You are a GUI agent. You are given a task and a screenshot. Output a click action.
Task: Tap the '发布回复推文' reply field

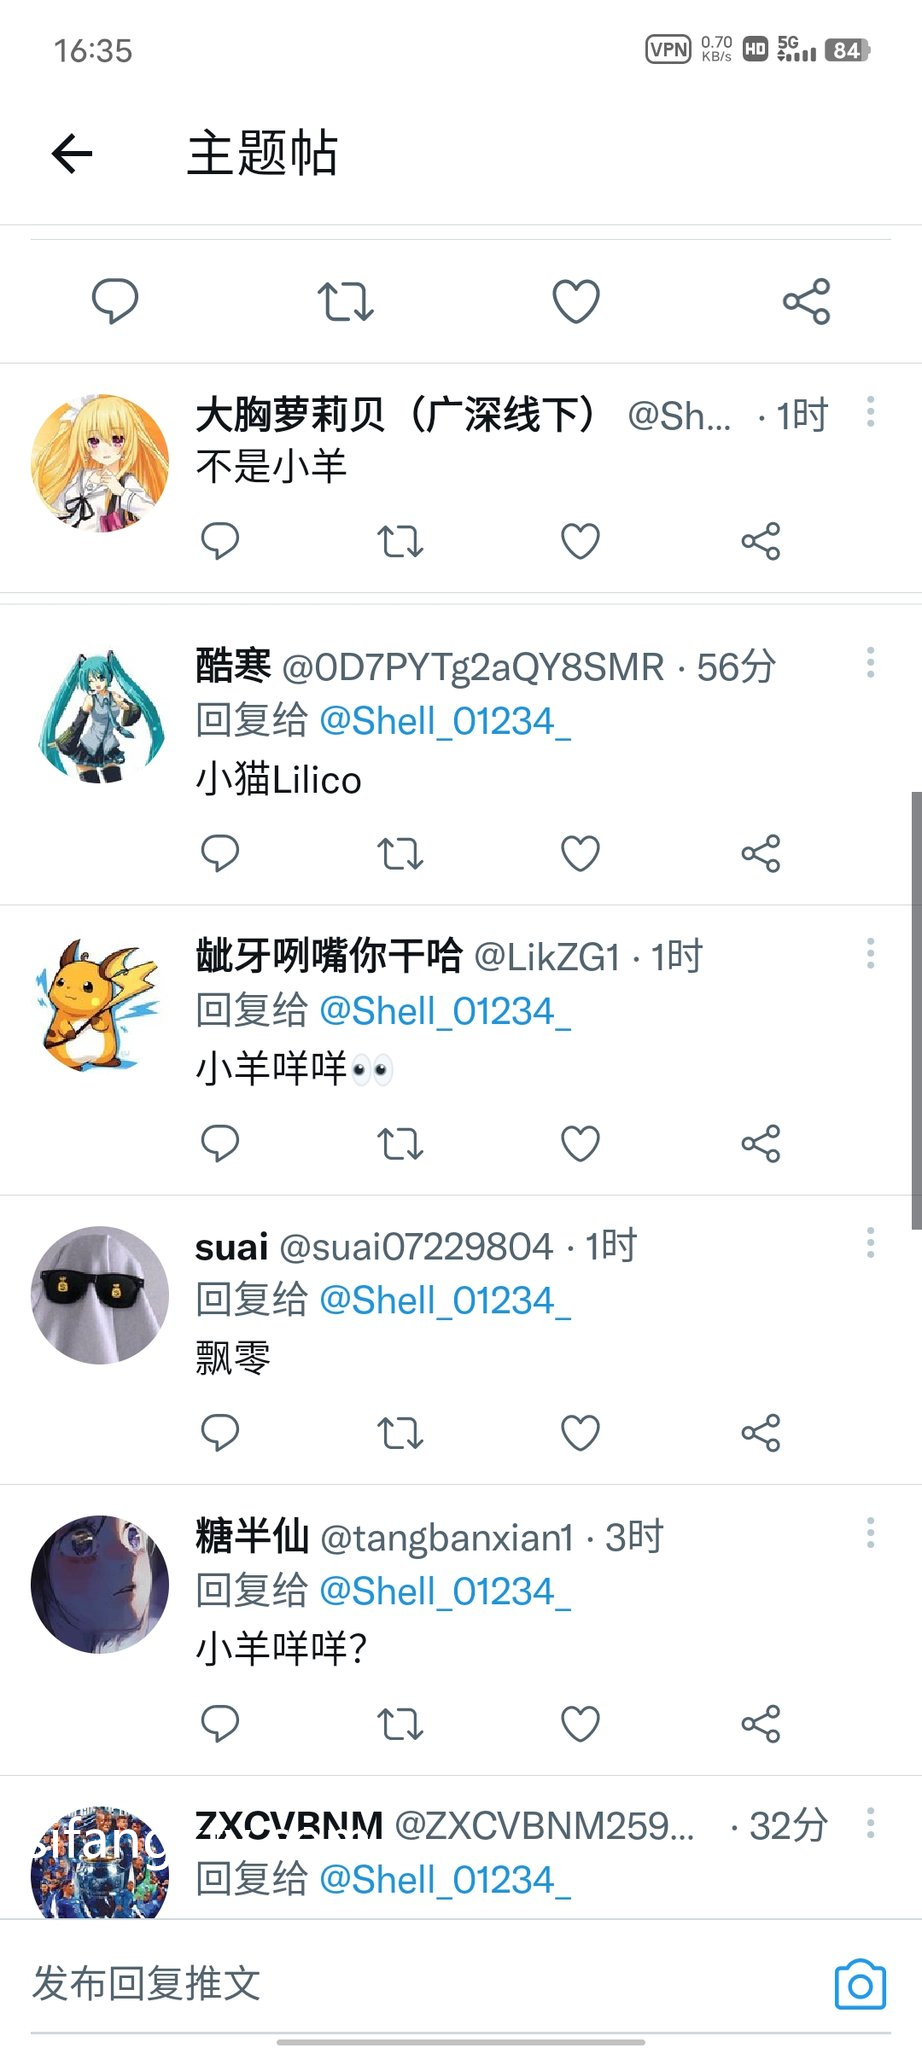420,1983
